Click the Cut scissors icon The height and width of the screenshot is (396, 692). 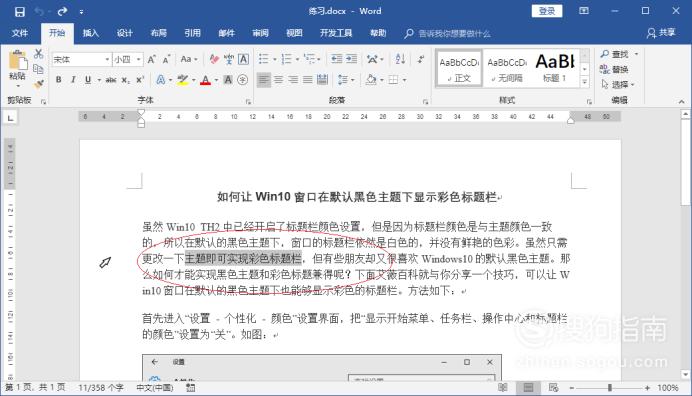[x=39, y=54]
